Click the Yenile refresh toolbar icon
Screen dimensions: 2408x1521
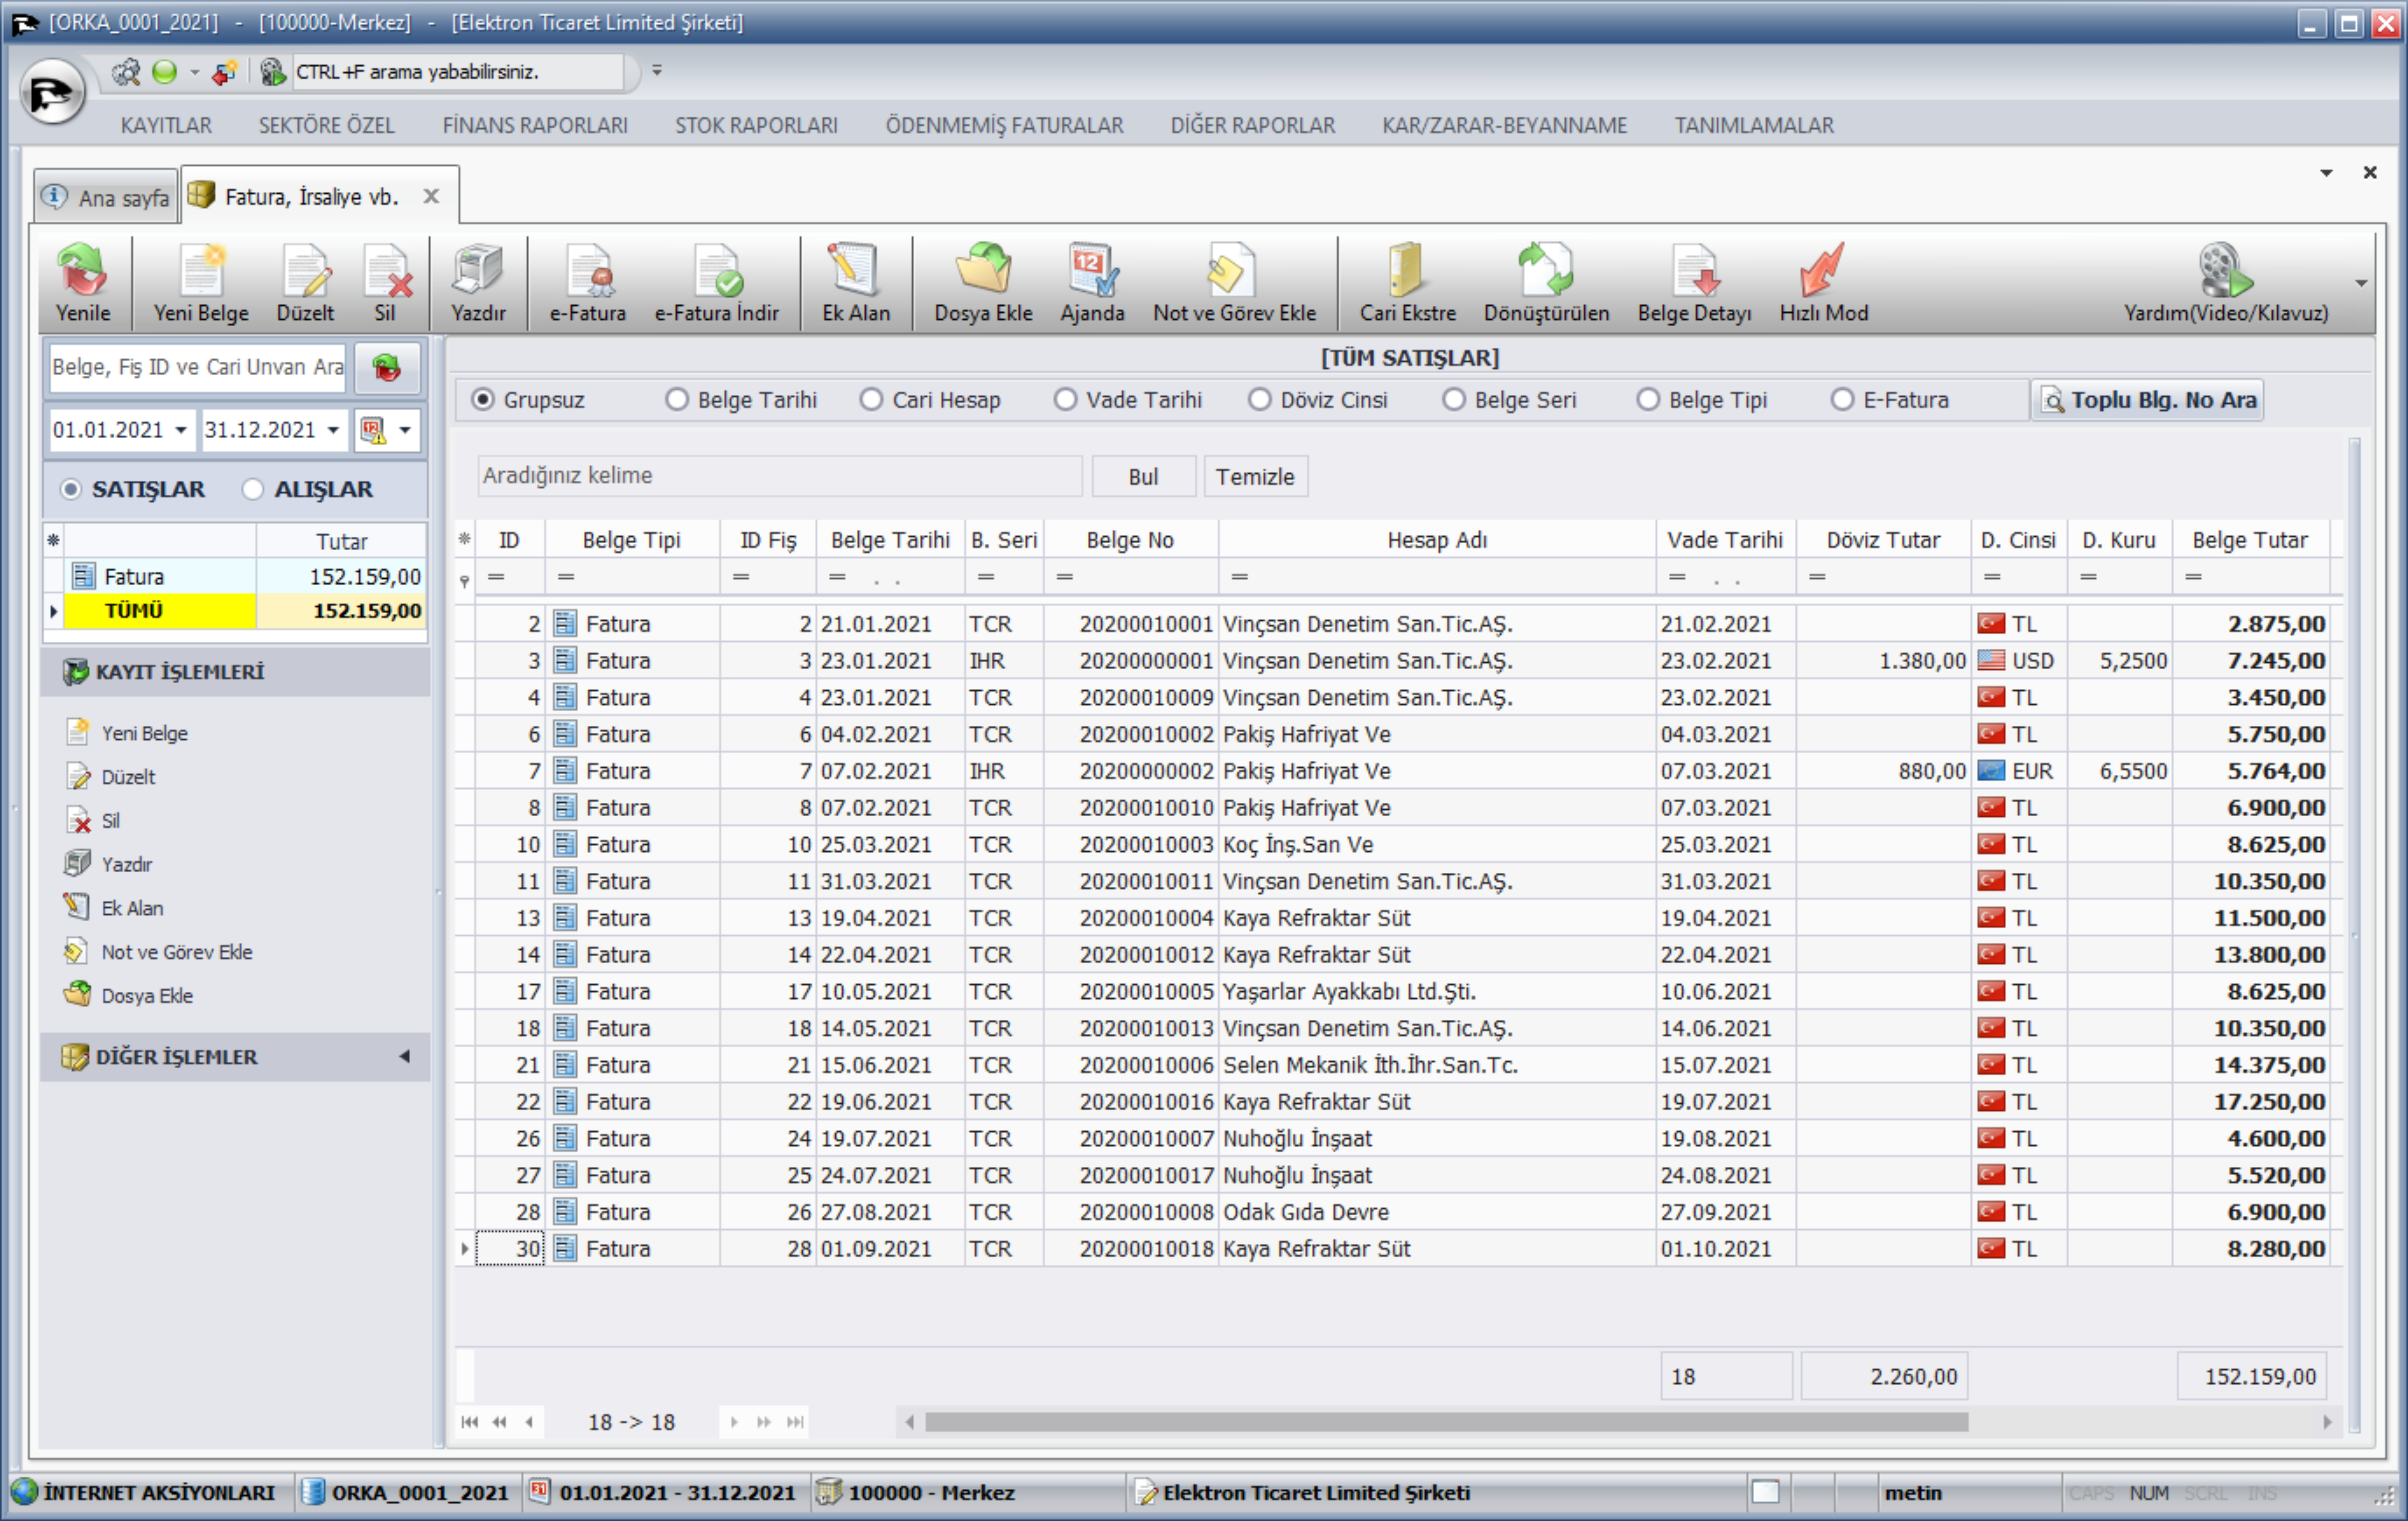83,283
